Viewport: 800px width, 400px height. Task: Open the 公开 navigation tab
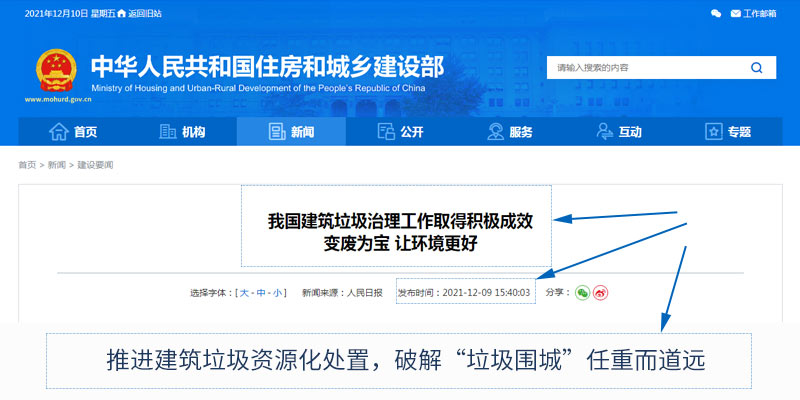(401, 132)
